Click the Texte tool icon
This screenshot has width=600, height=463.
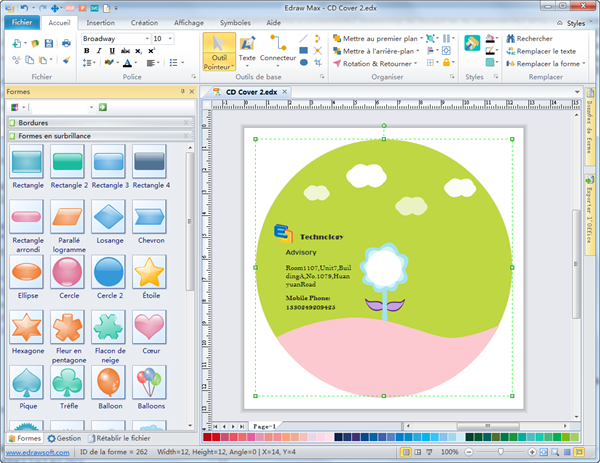(247, 45)
